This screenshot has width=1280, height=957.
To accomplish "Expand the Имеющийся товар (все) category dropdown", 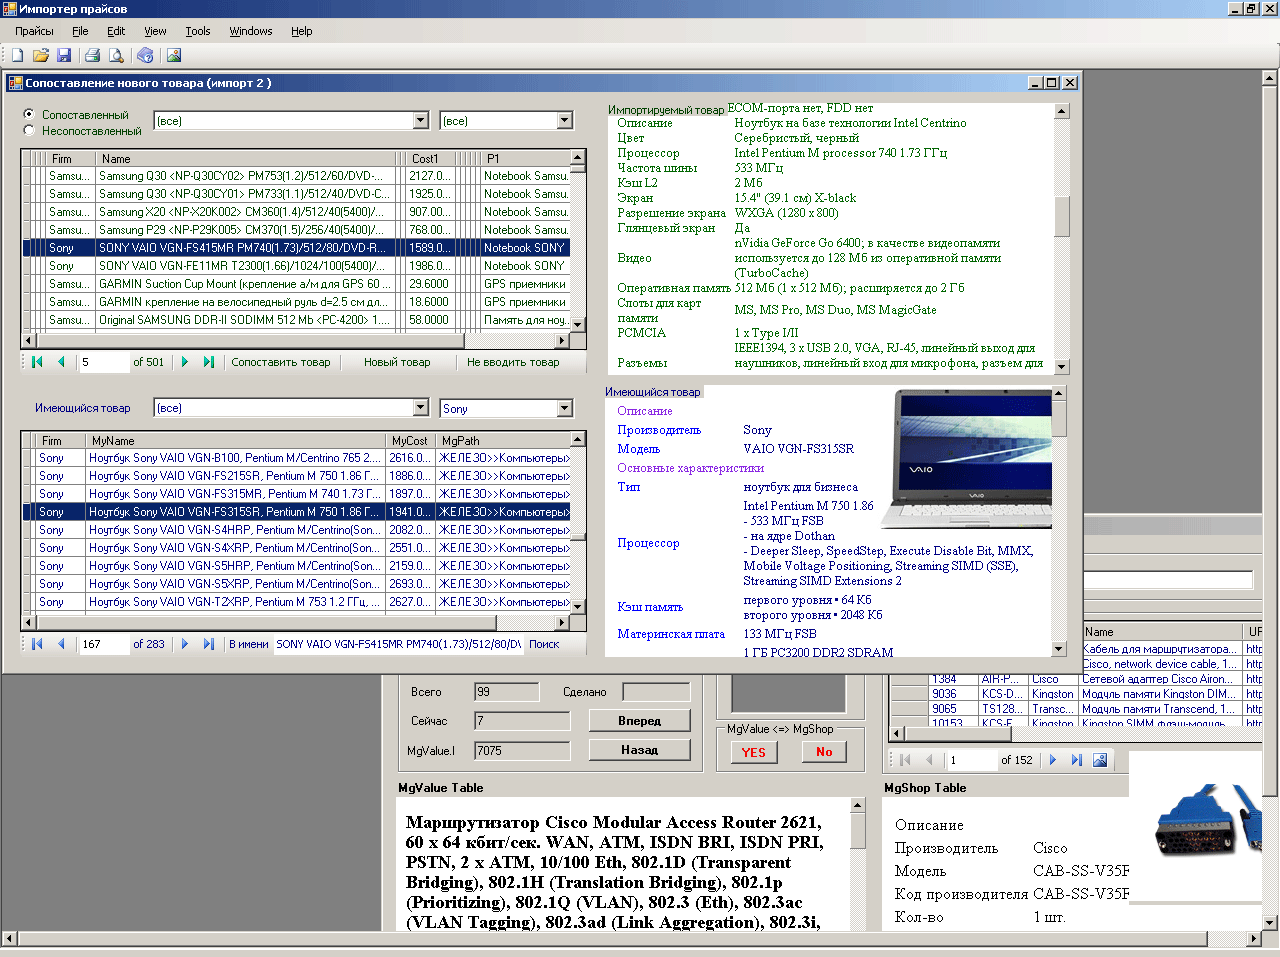I will [421, 407].
